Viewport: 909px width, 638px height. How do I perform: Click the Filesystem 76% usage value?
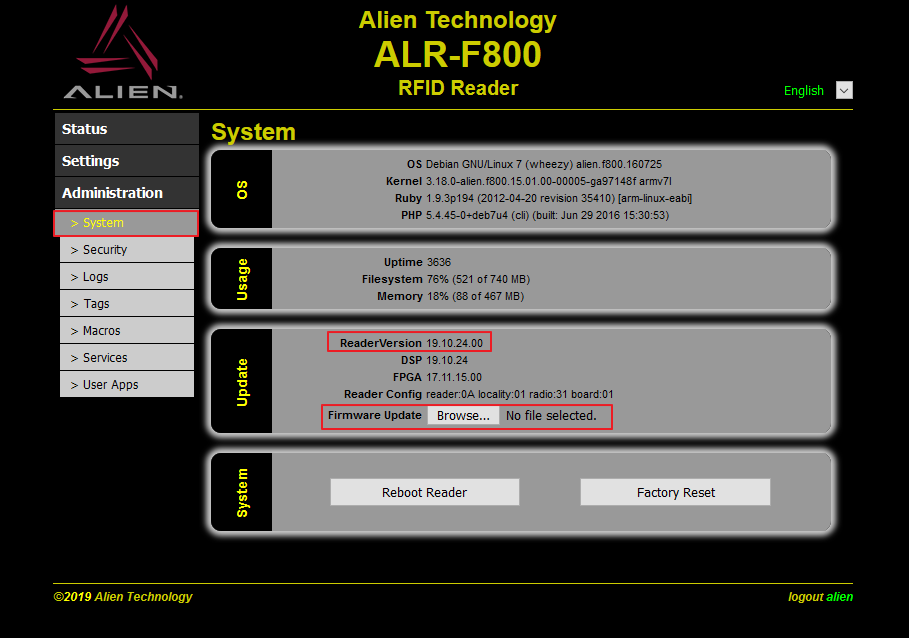[x=478, y=279]
